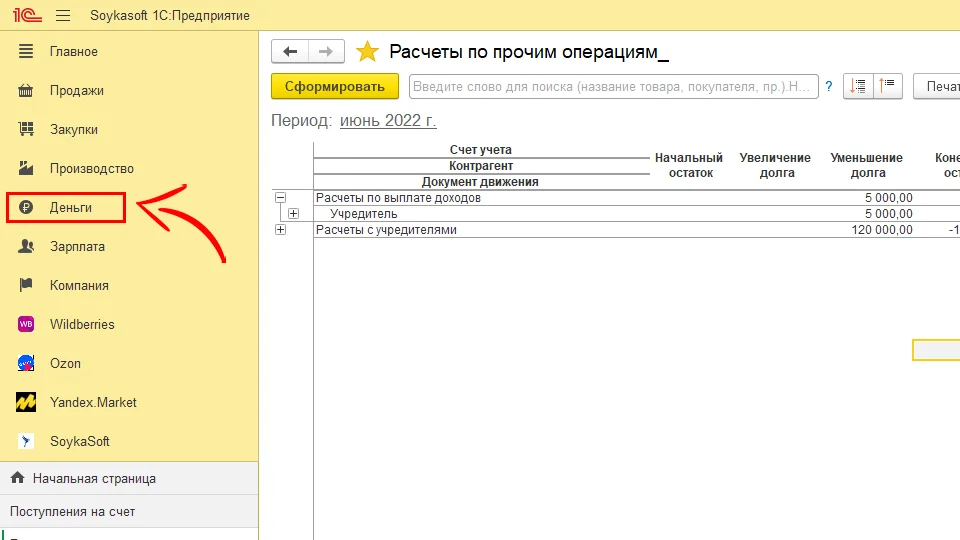Add report to favorites with star icon
Image resolution: width=960 pixels, height=540 pixels.
click(368, 52)
